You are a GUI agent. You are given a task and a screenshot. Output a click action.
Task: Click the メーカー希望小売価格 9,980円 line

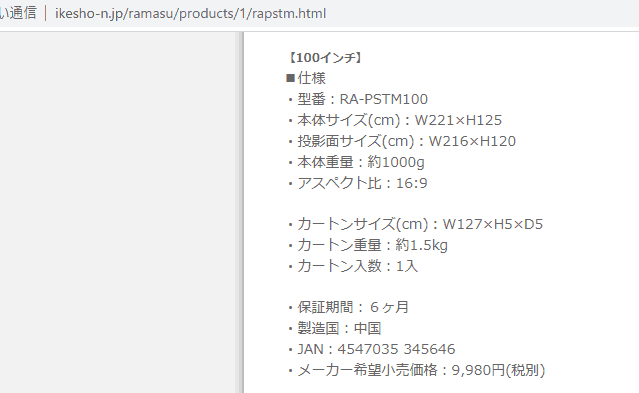[416, 370]
